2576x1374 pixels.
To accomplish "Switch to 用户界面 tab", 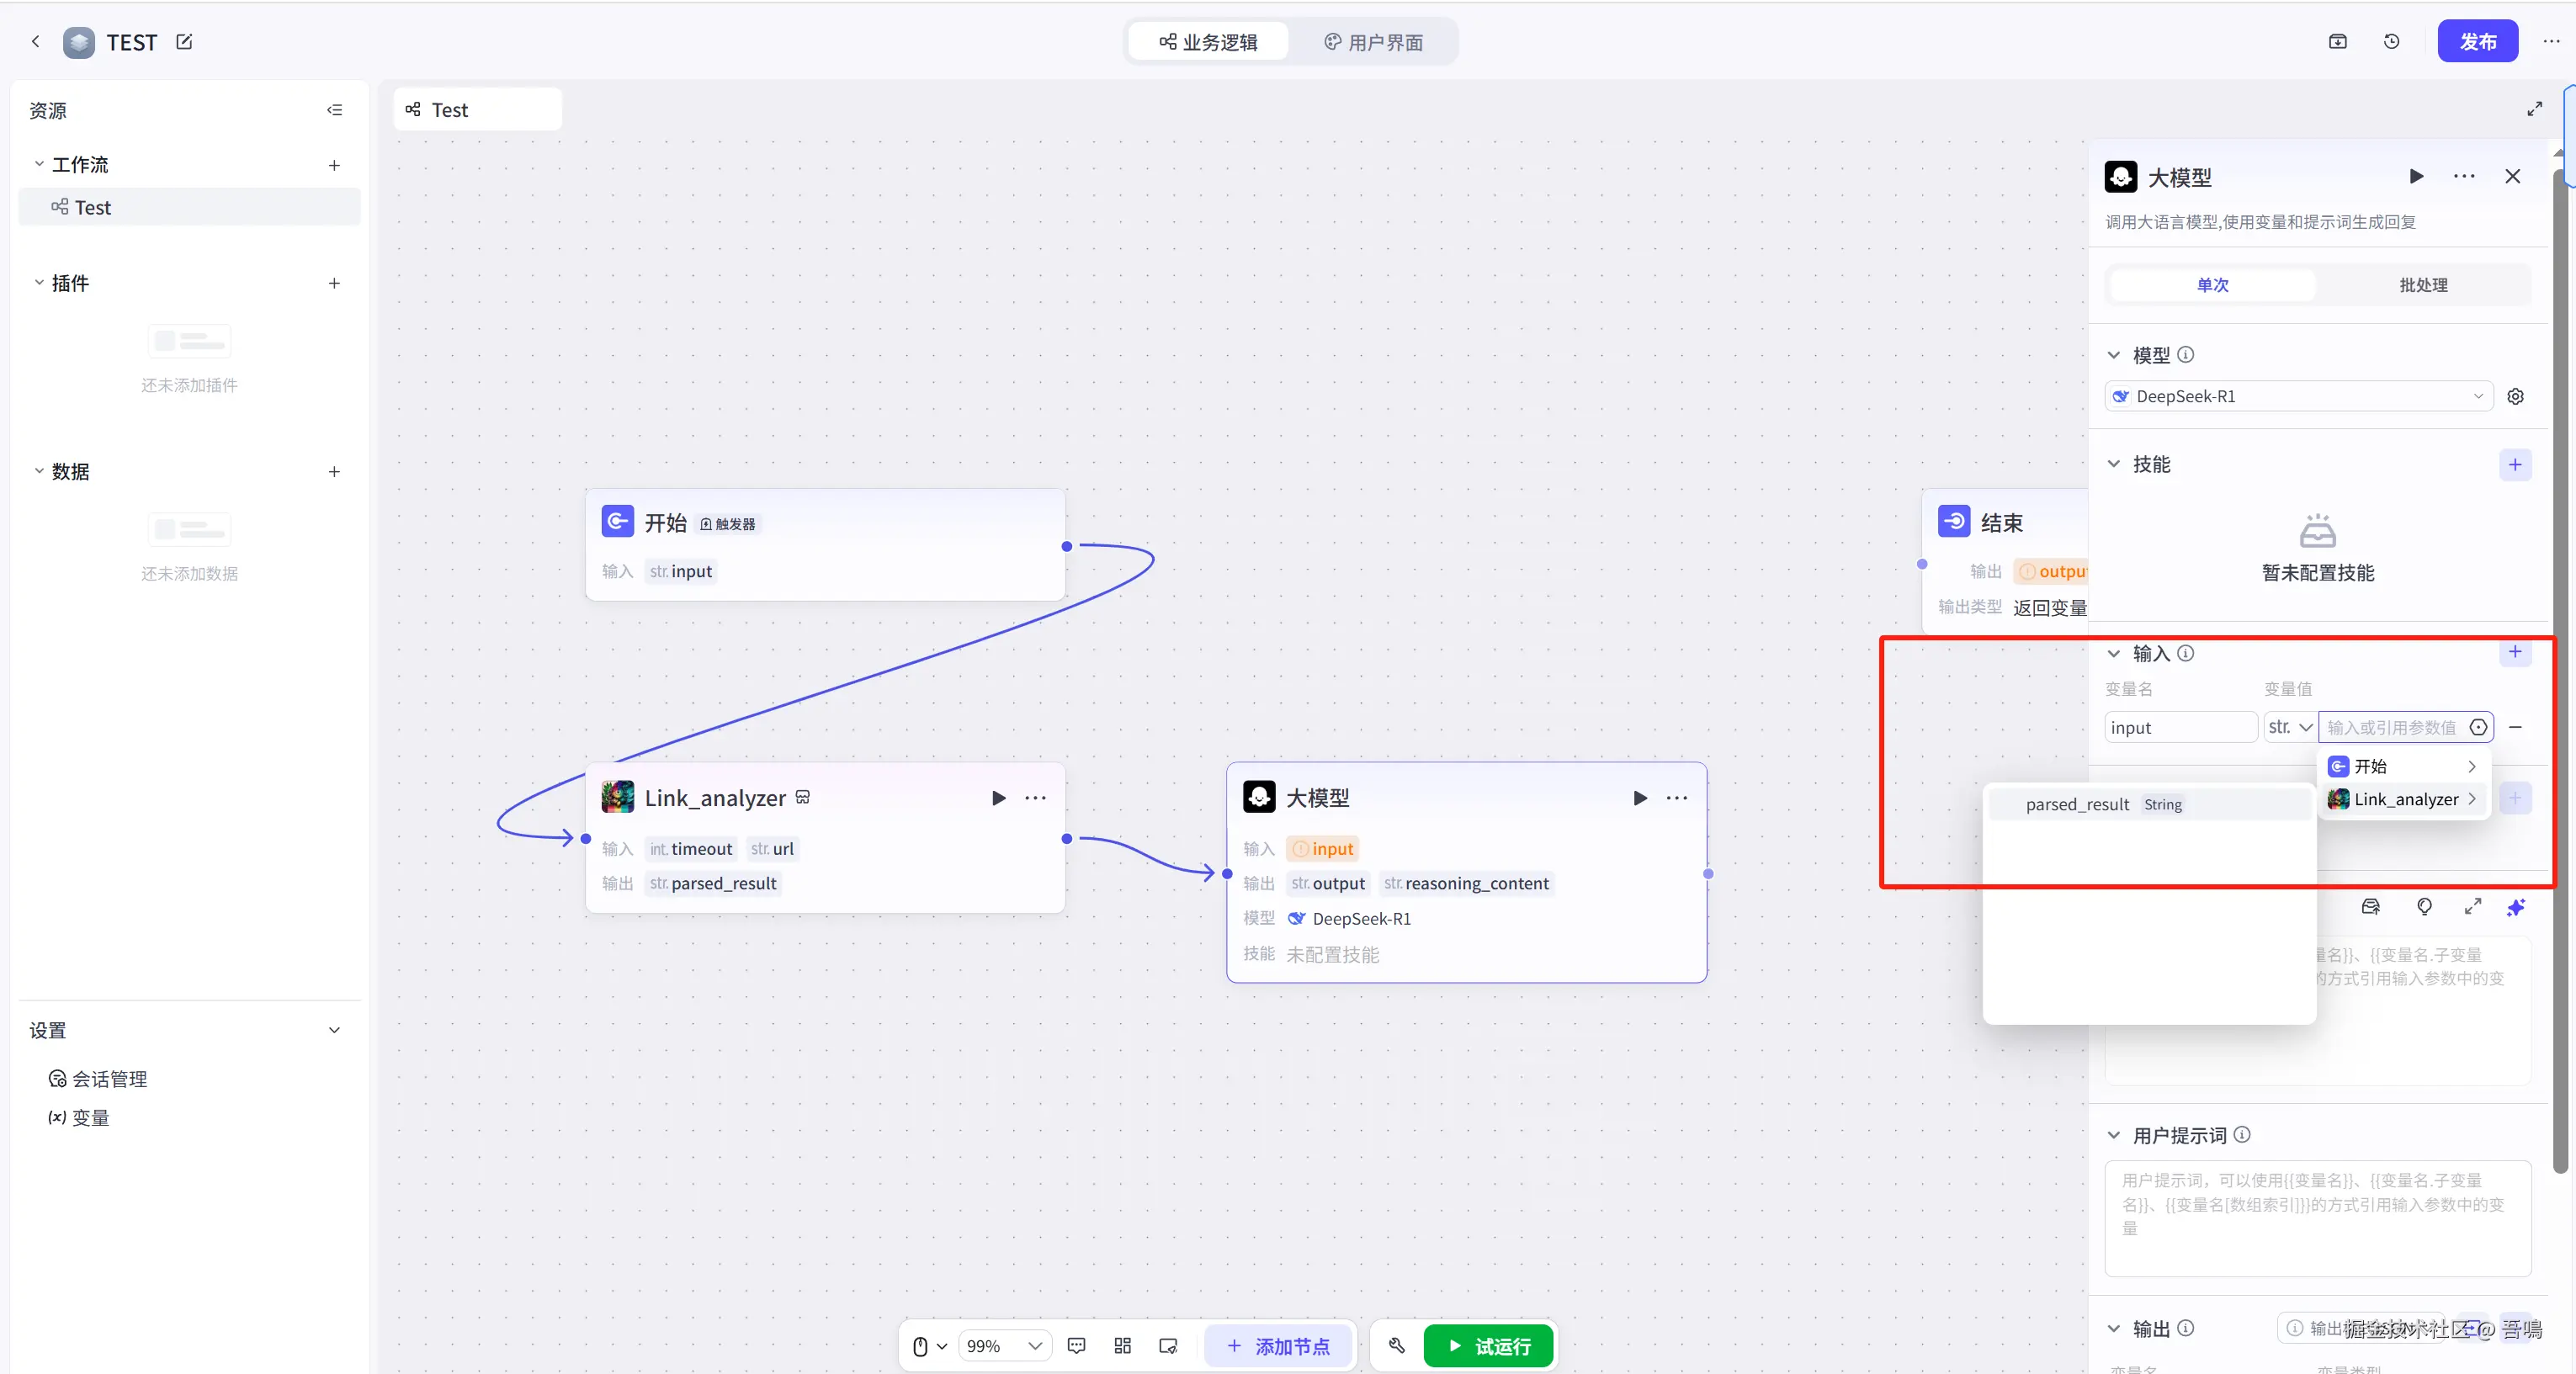I will click(1373, 42).
